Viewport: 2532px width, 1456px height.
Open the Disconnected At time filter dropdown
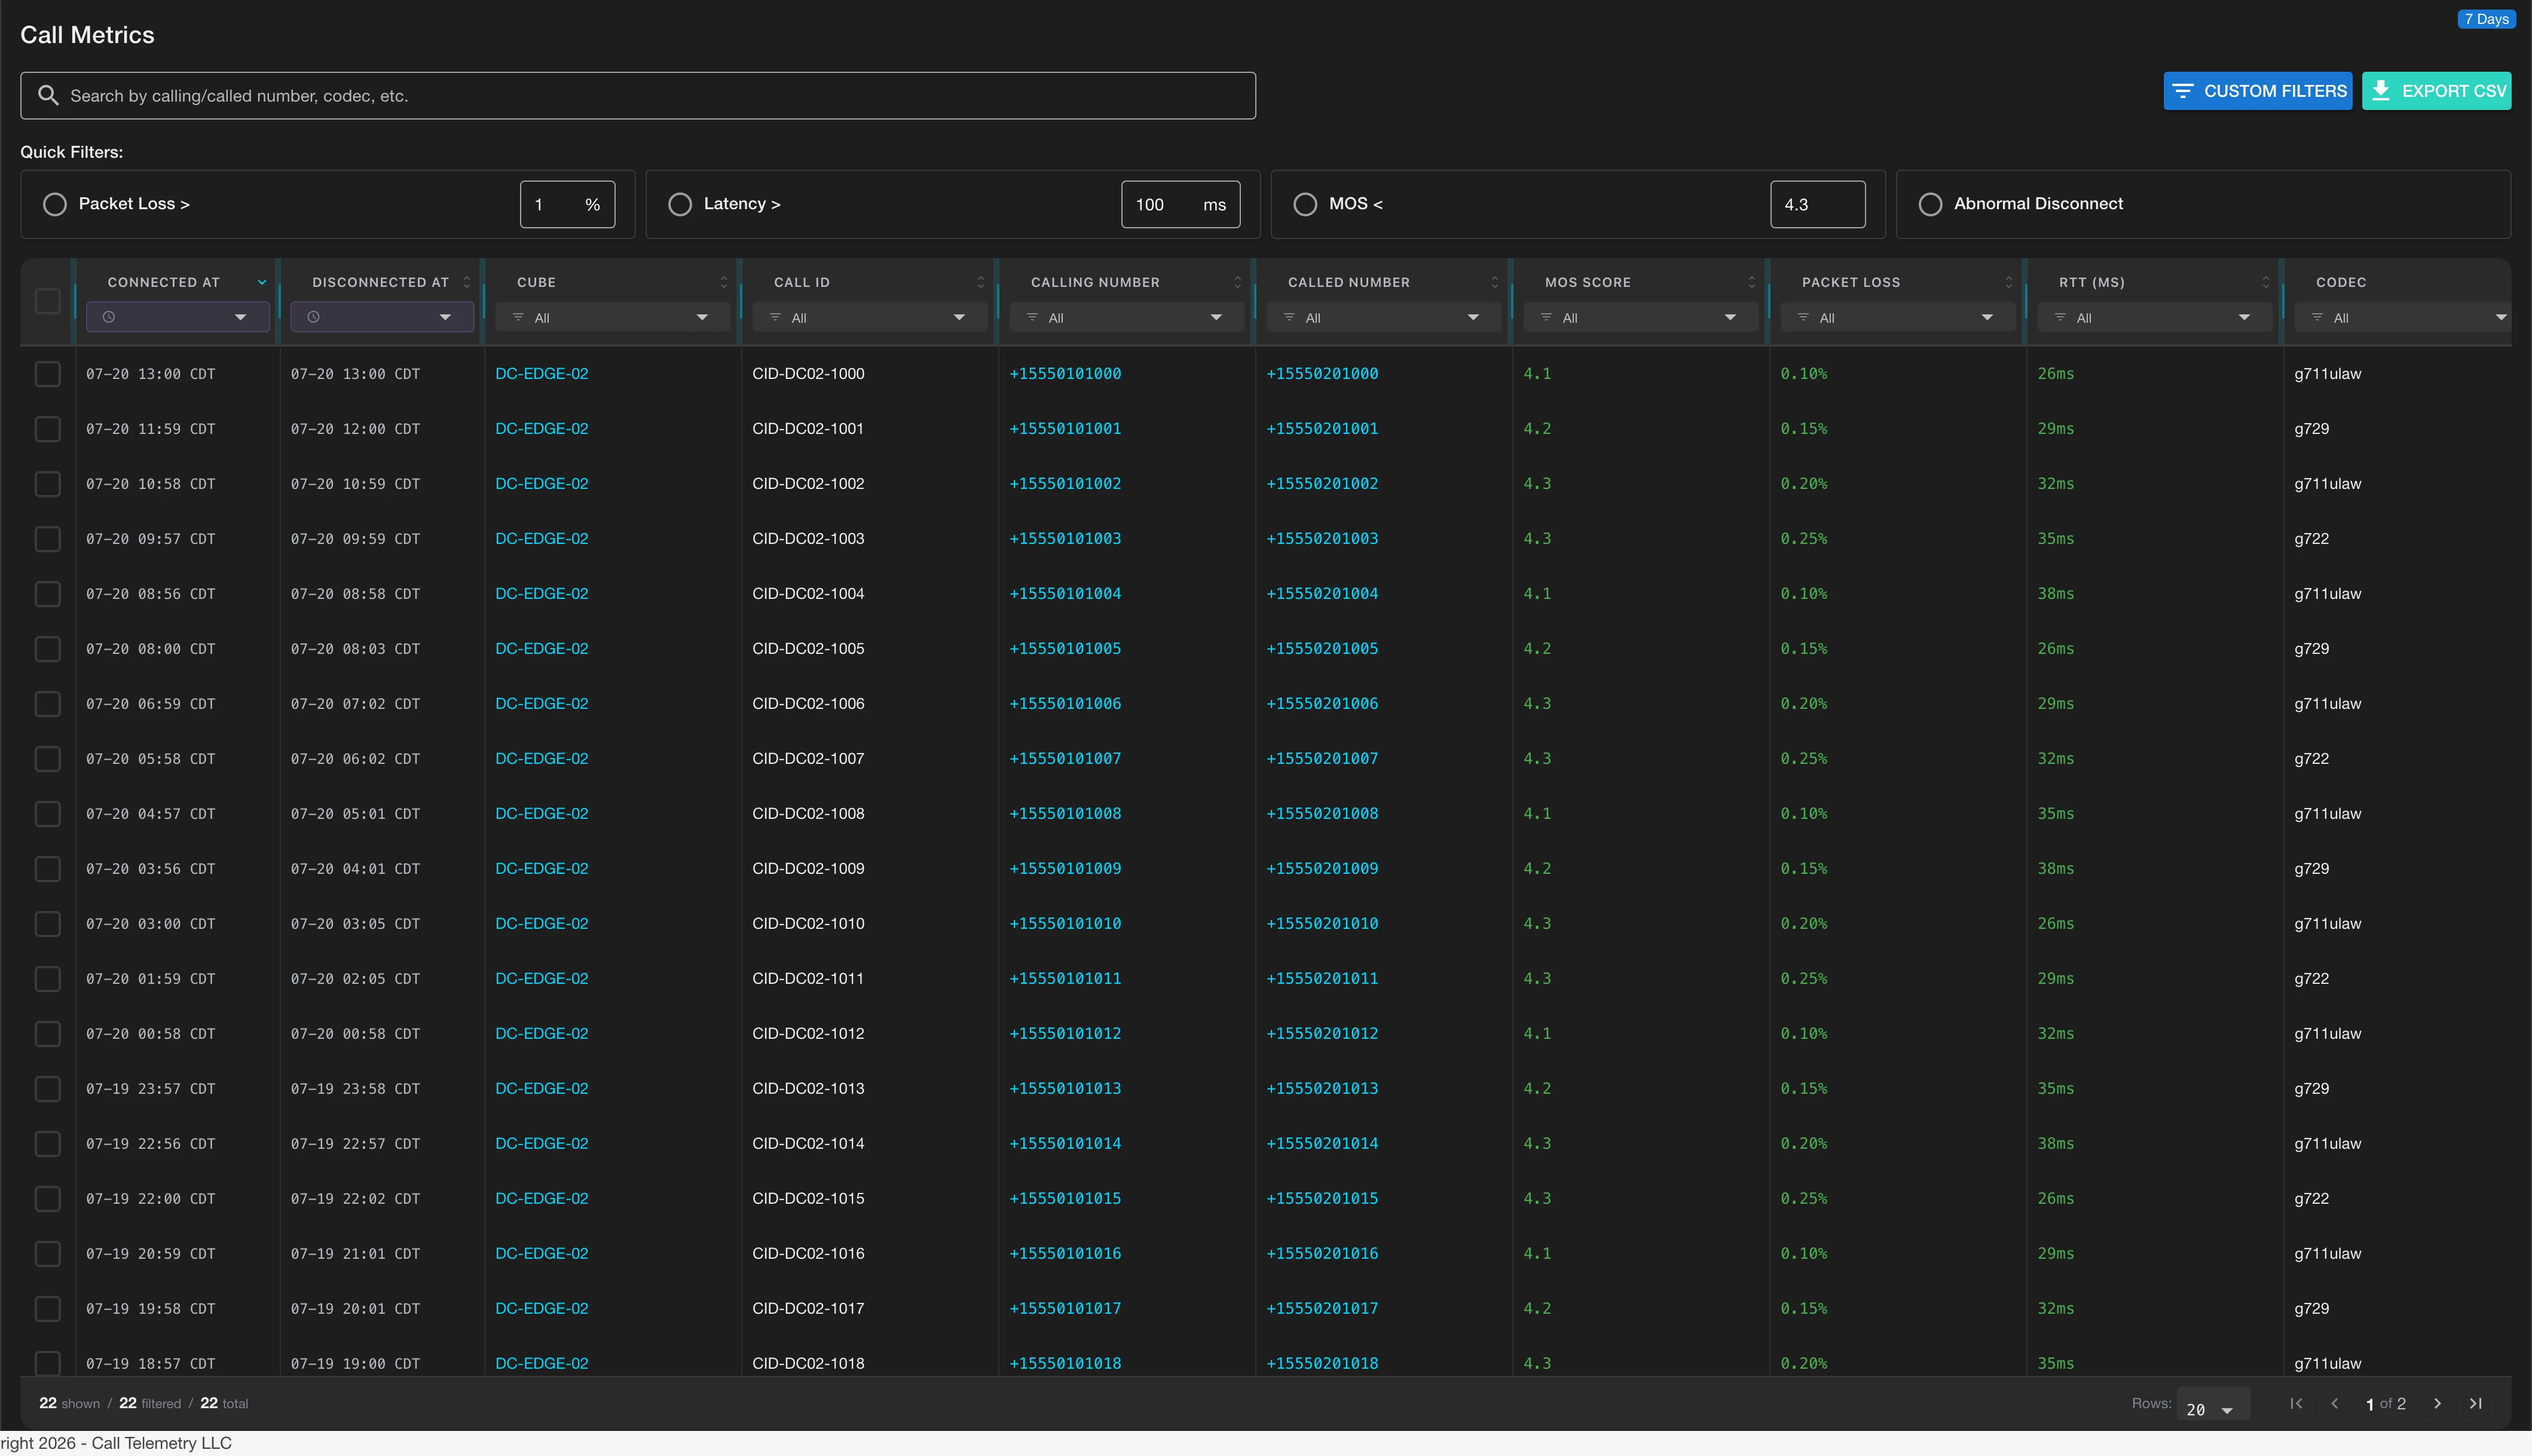(382, 317)
